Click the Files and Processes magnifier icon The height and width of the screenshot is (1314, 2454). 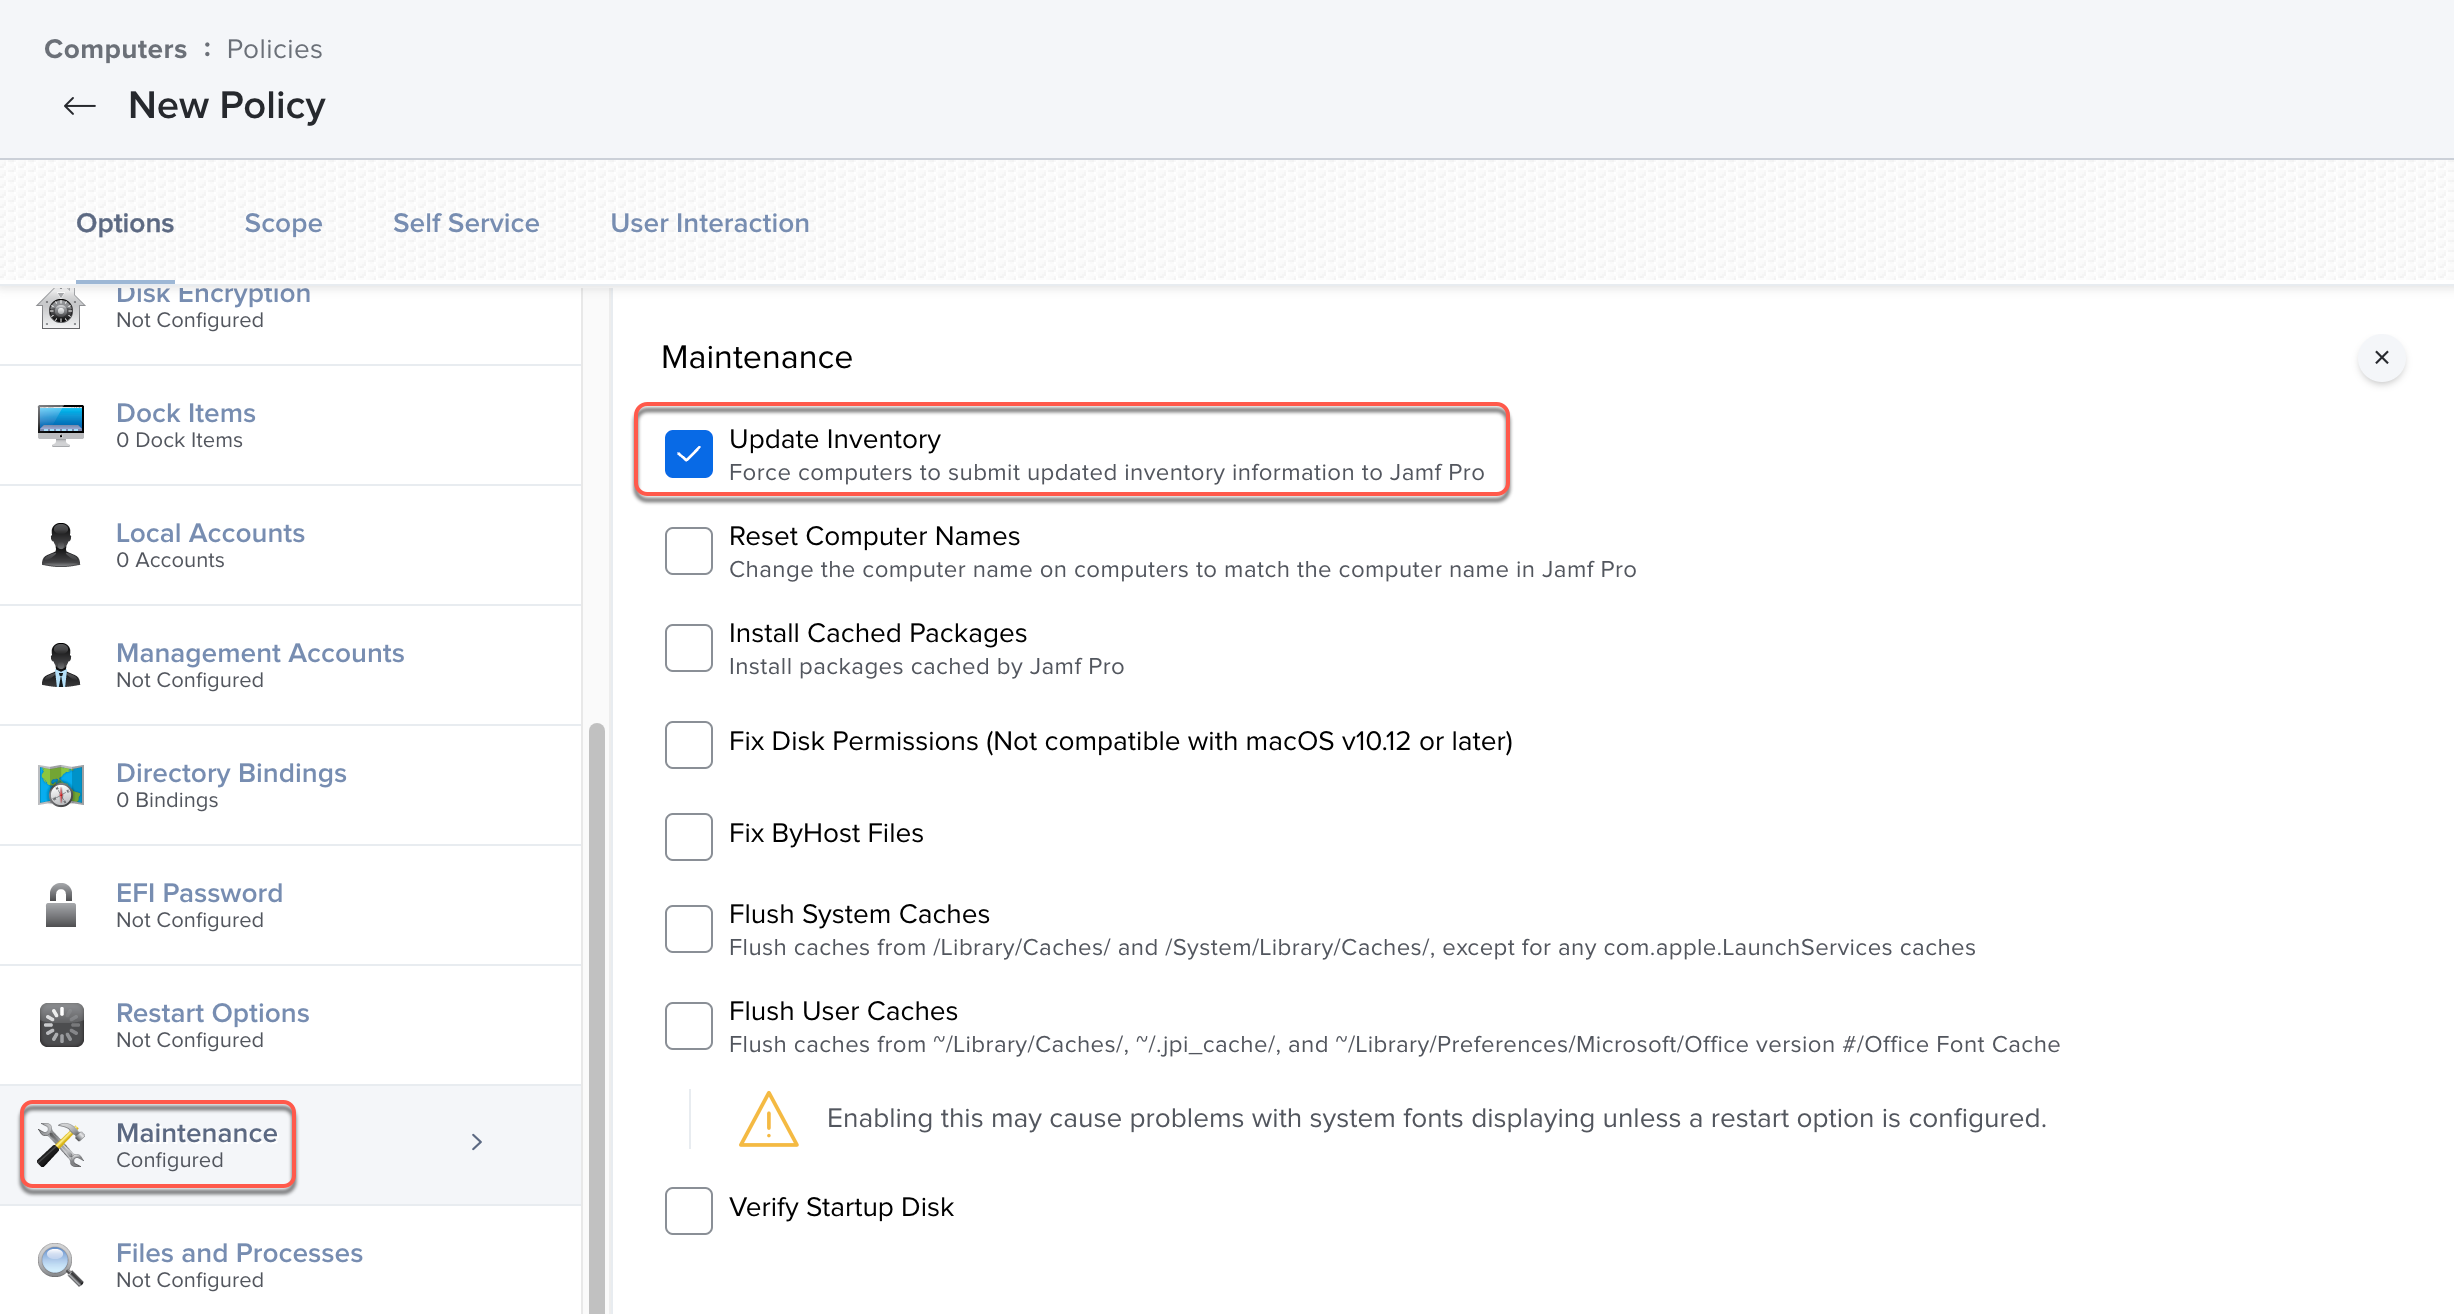(x=61, y=1265)
